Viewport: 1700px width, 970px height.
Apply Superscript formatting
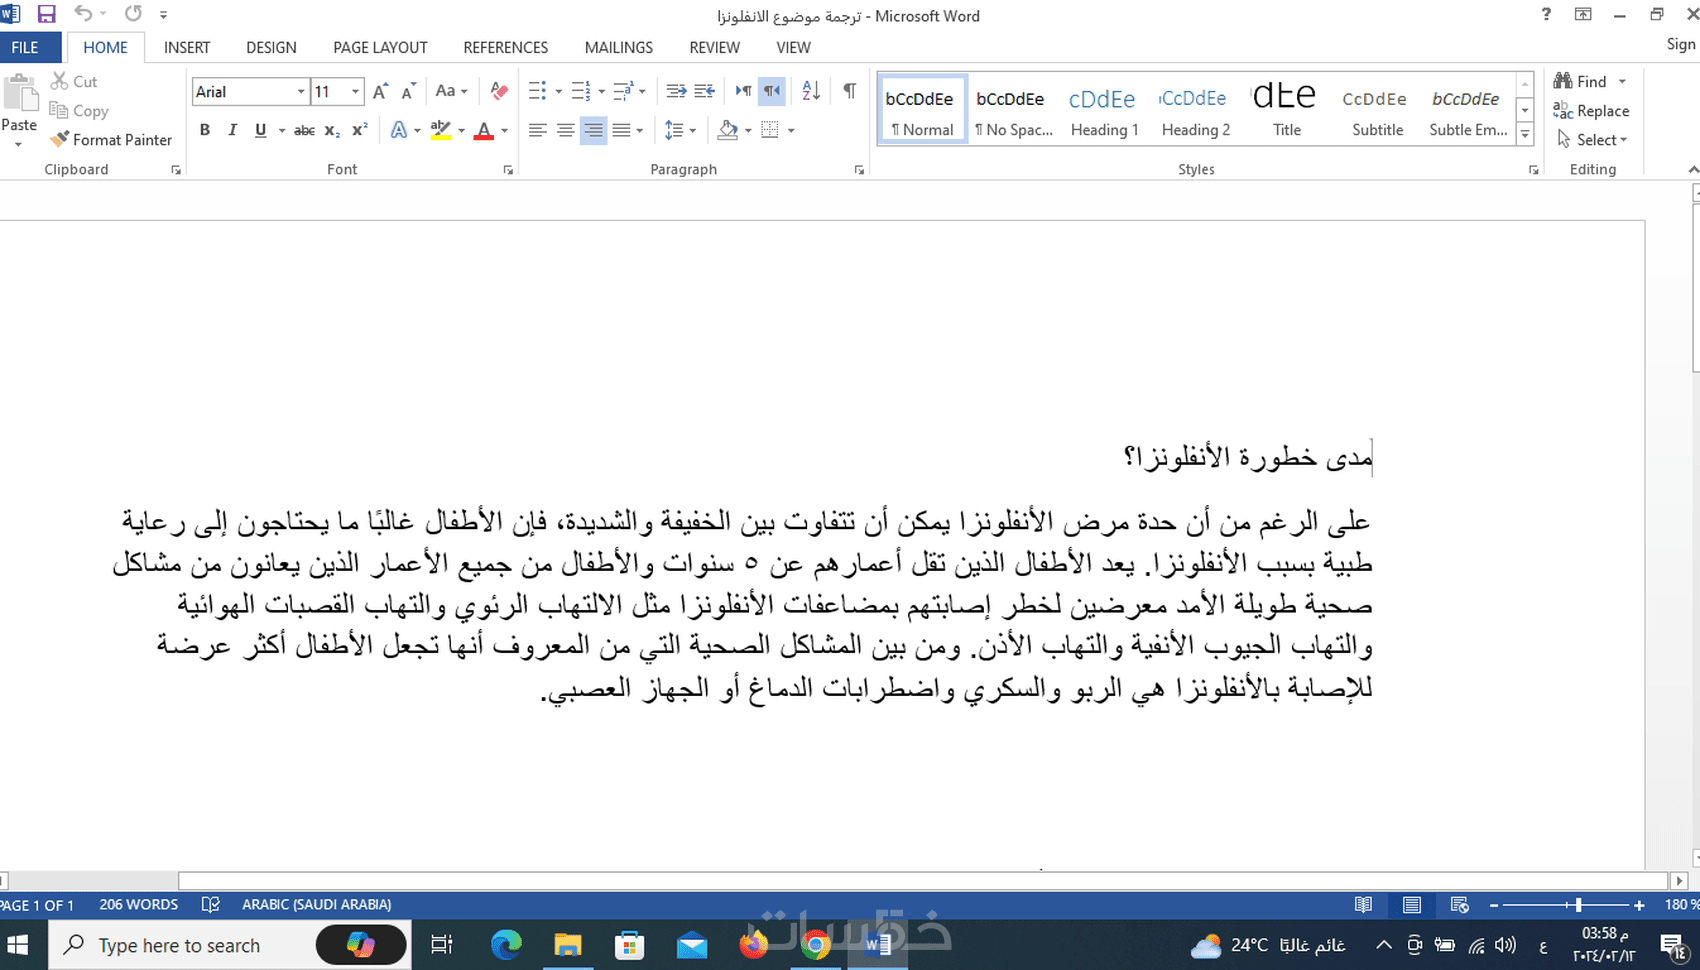360,130
